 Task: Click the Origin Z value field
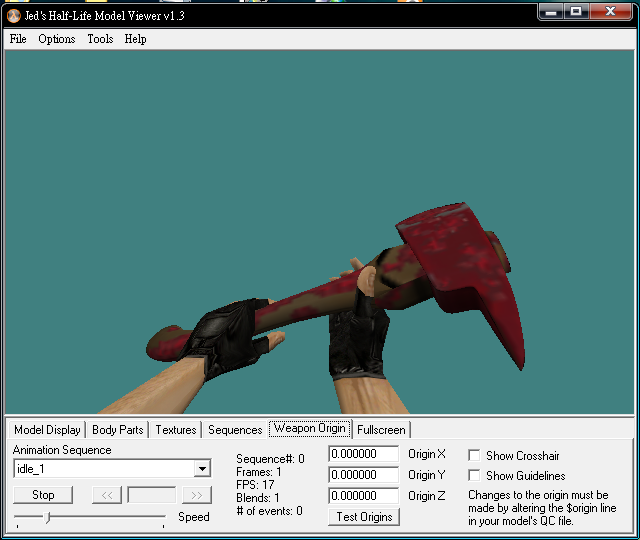[363, 496]
